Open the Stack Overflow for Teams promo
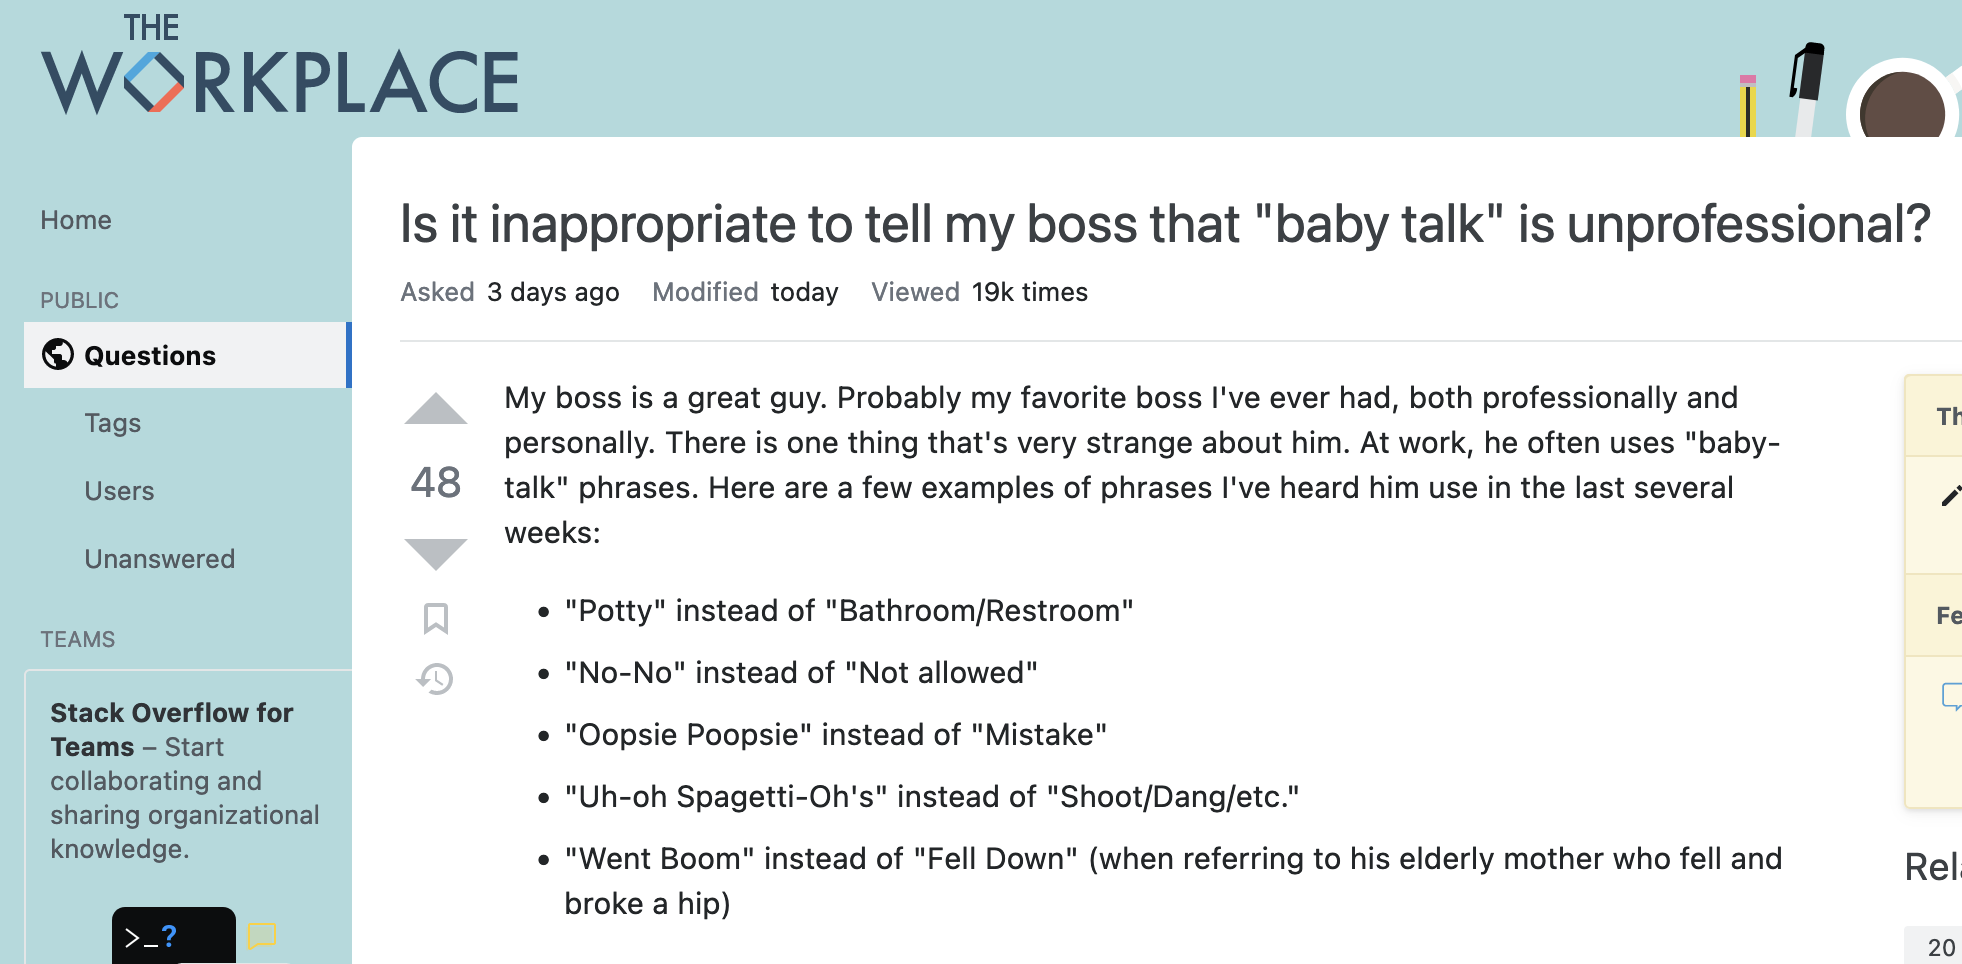The image size is (1962, 964). (x=172, y=729)
